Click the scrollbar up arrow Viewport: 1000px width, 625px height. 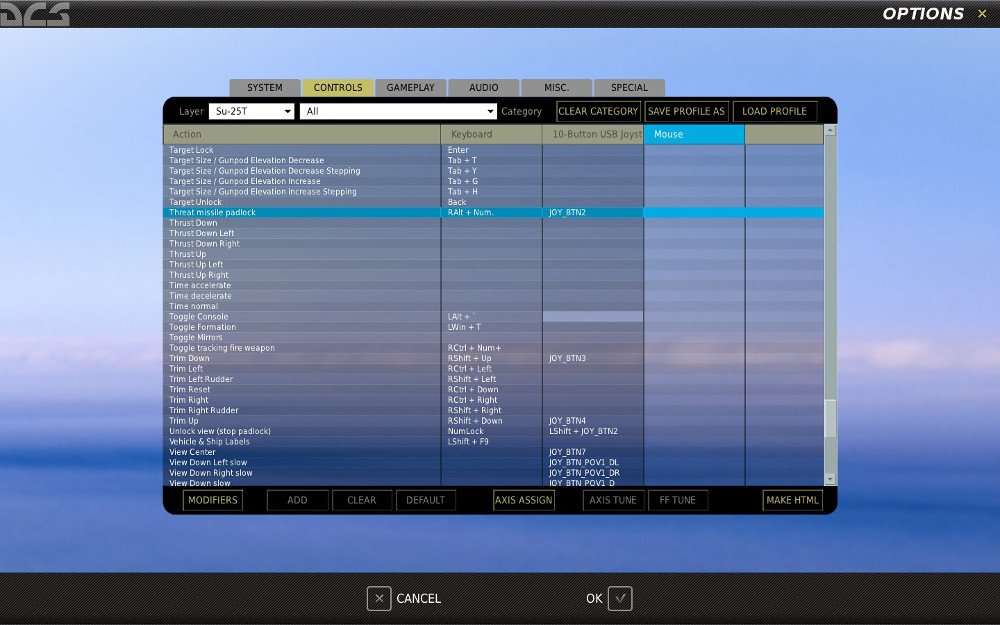830,130
